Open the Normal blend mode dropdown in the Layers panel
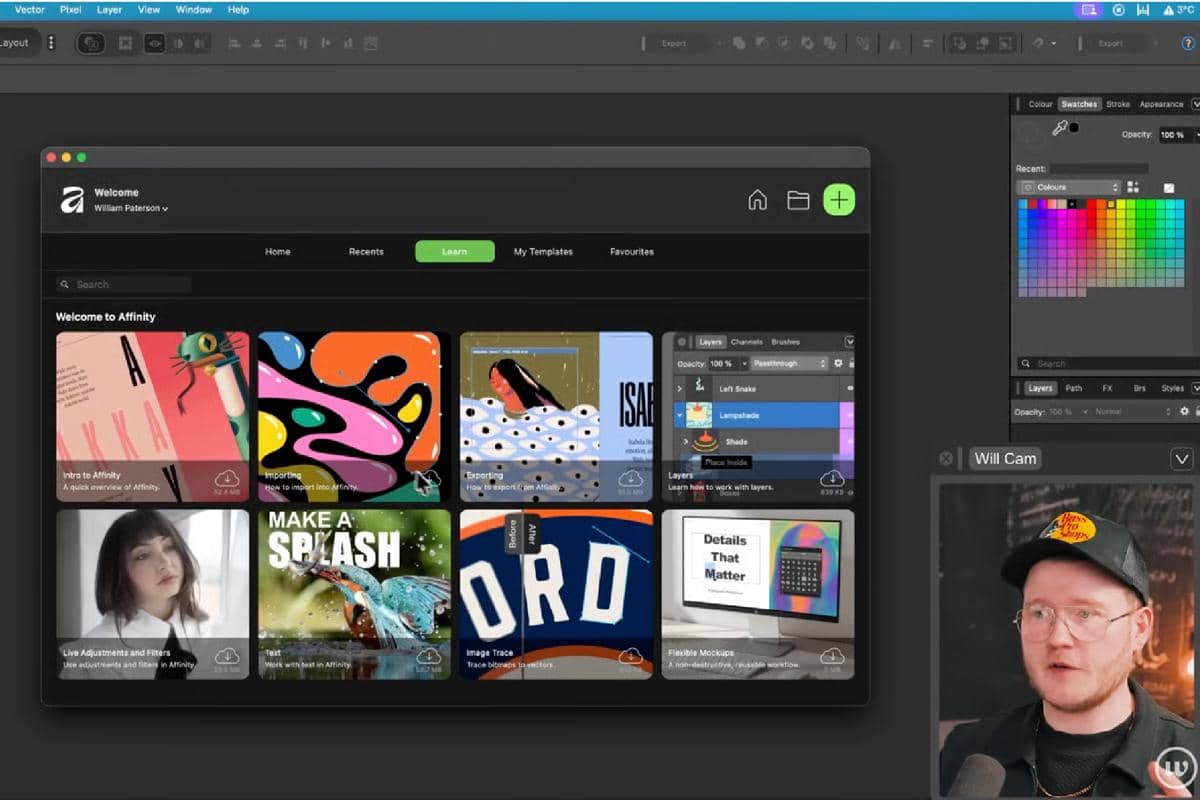The image size is (1200, 800). (1131, 411)
